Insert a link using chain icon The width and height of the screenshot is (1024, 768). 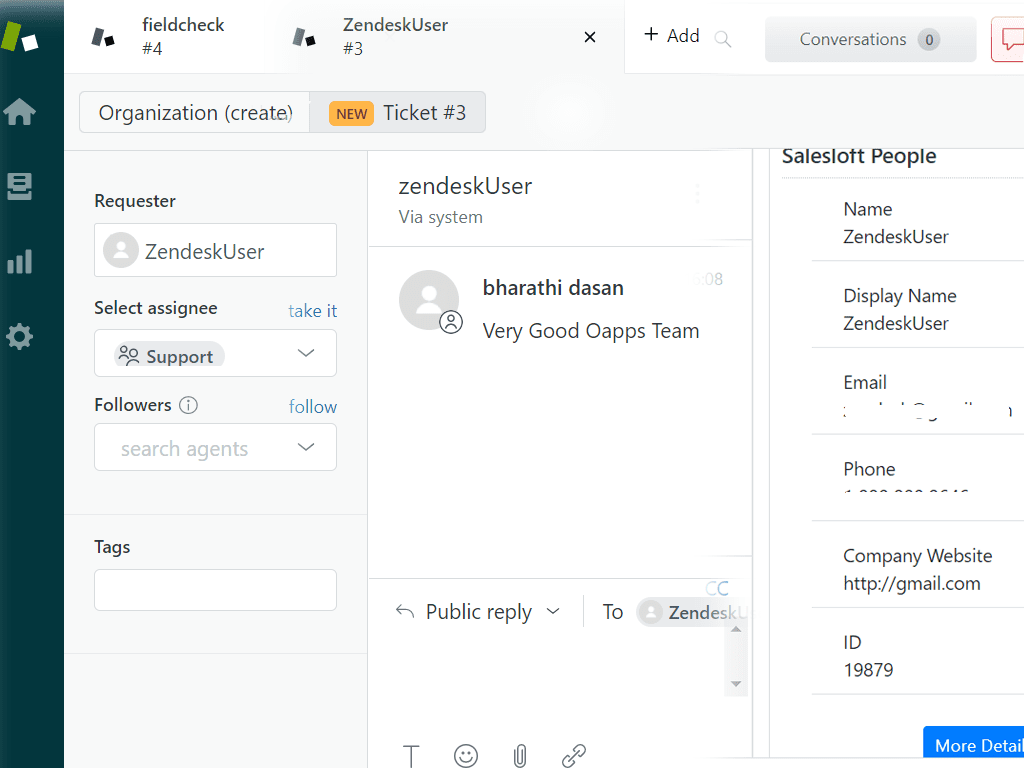coord(574,756)
